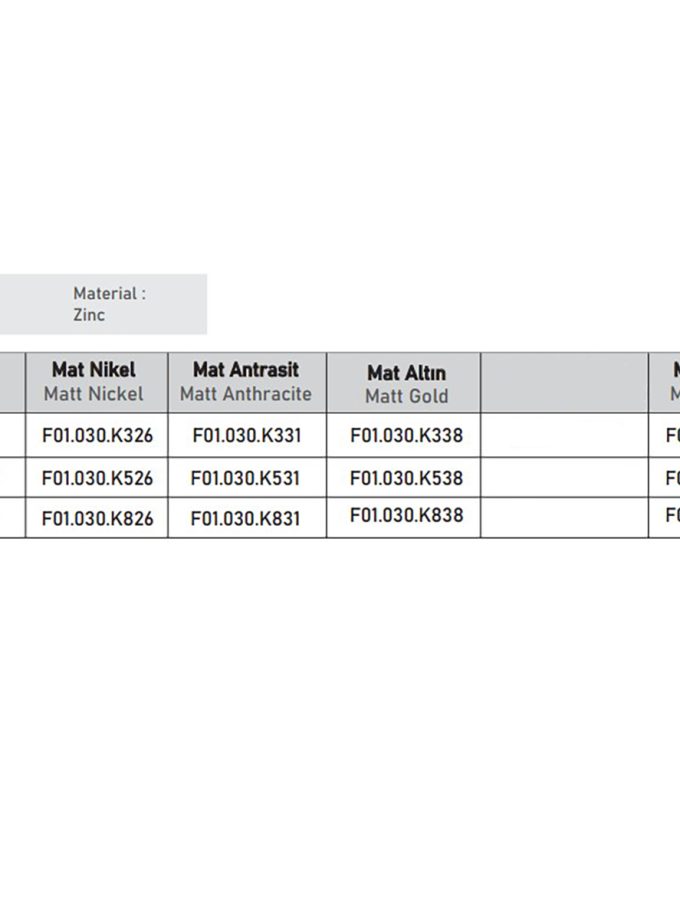680x920 pixels.
Task: Pick the F01.030.K826 code
Action: click(97, 518)
